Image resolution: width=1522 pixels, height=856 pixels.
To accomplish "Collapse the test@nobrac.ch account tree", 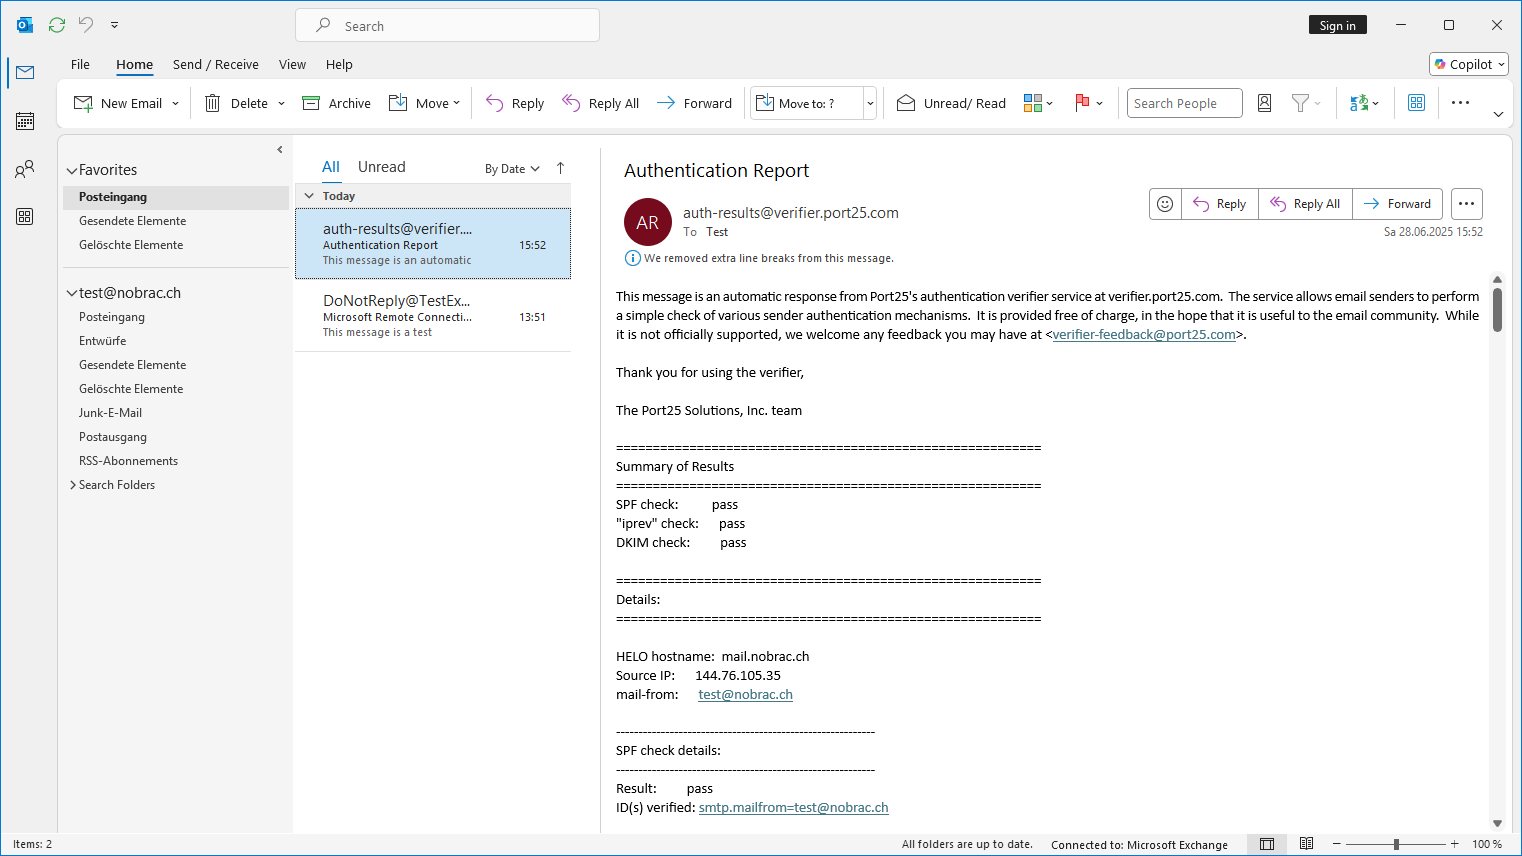I will coord(72,293).
